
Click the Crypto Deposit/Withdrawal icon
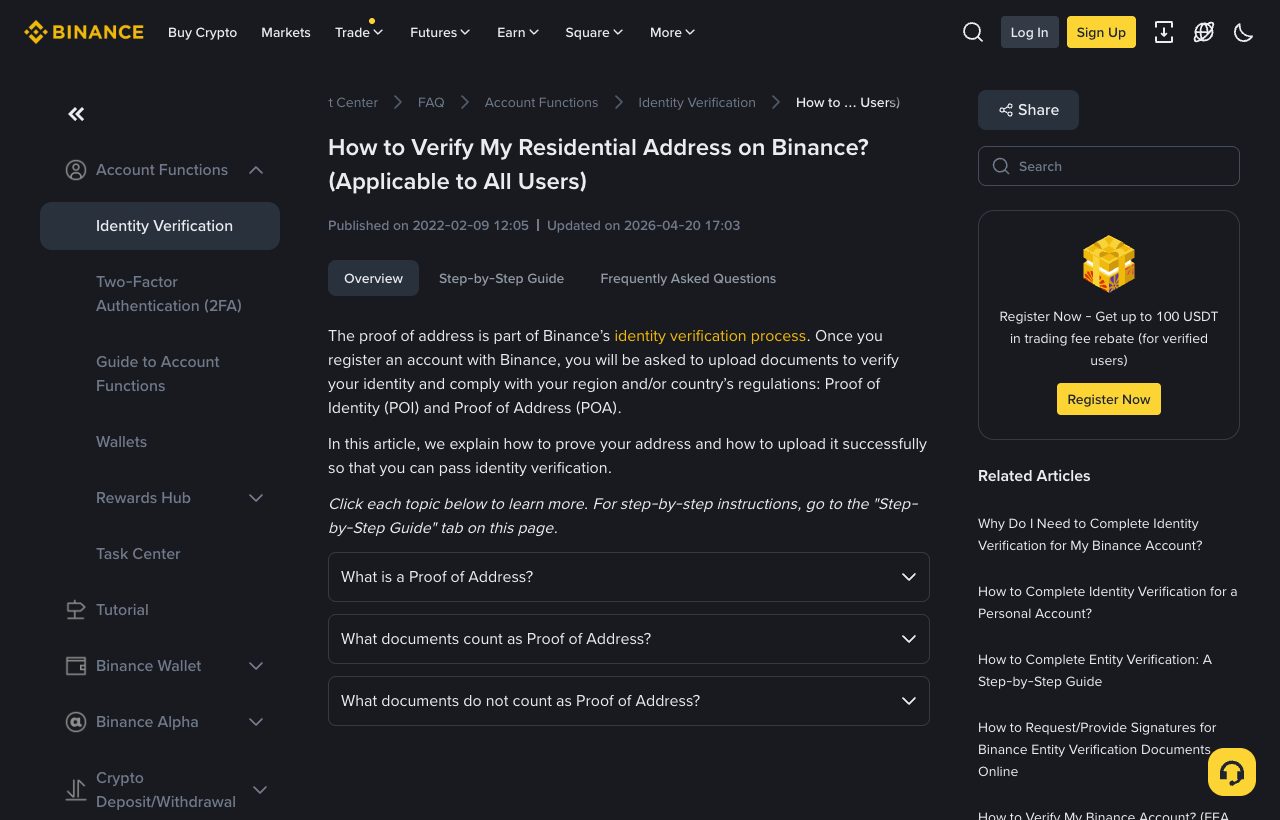[76, 790]
